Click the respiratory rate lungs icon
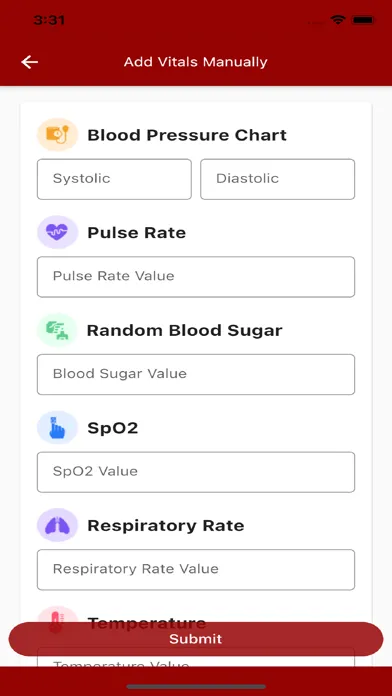 click(x=57, y=525)
